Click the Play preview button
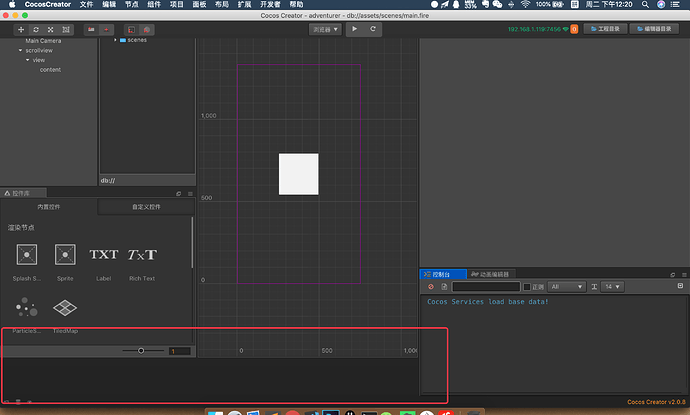Image resolution: width=690 pixels, height=415 pixels. (x=354, y=30)
